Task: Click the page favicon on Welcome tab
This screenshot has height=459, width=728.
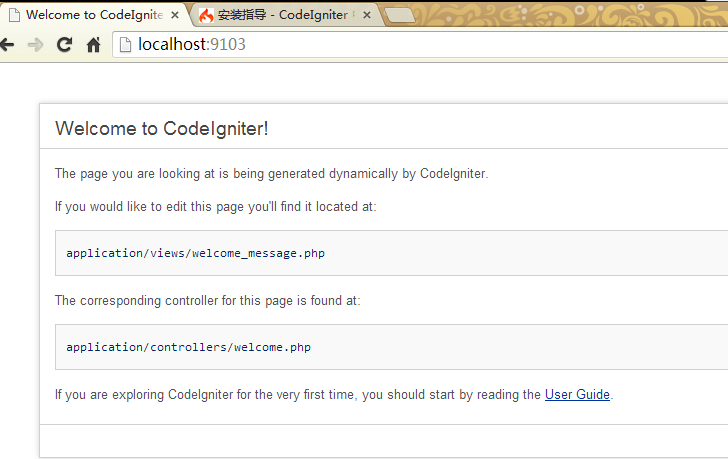Action: [14, 15]
